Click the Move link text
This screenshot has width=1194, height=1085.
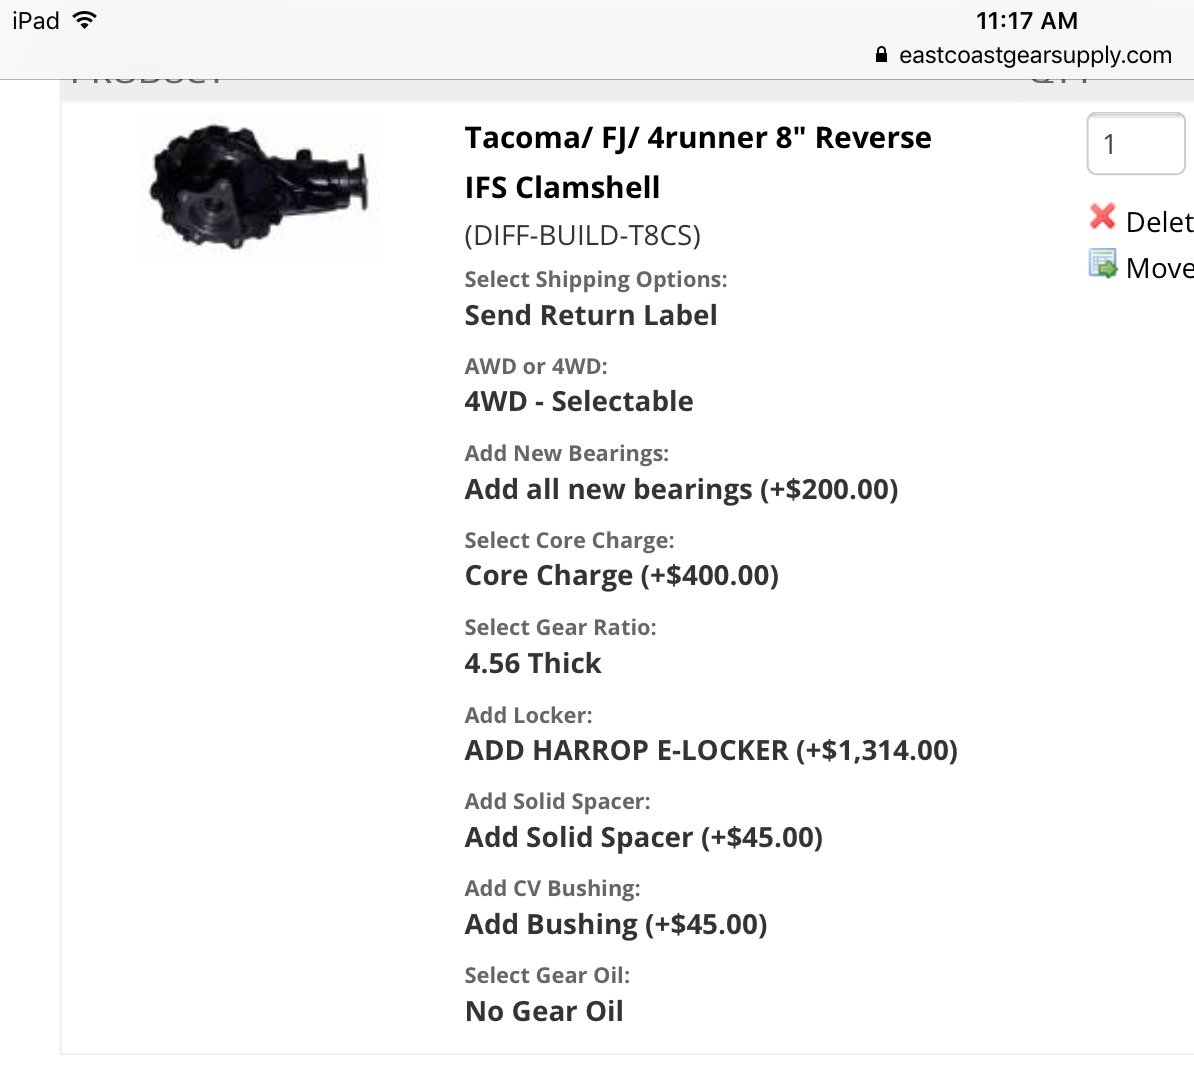pos(1159,268)
